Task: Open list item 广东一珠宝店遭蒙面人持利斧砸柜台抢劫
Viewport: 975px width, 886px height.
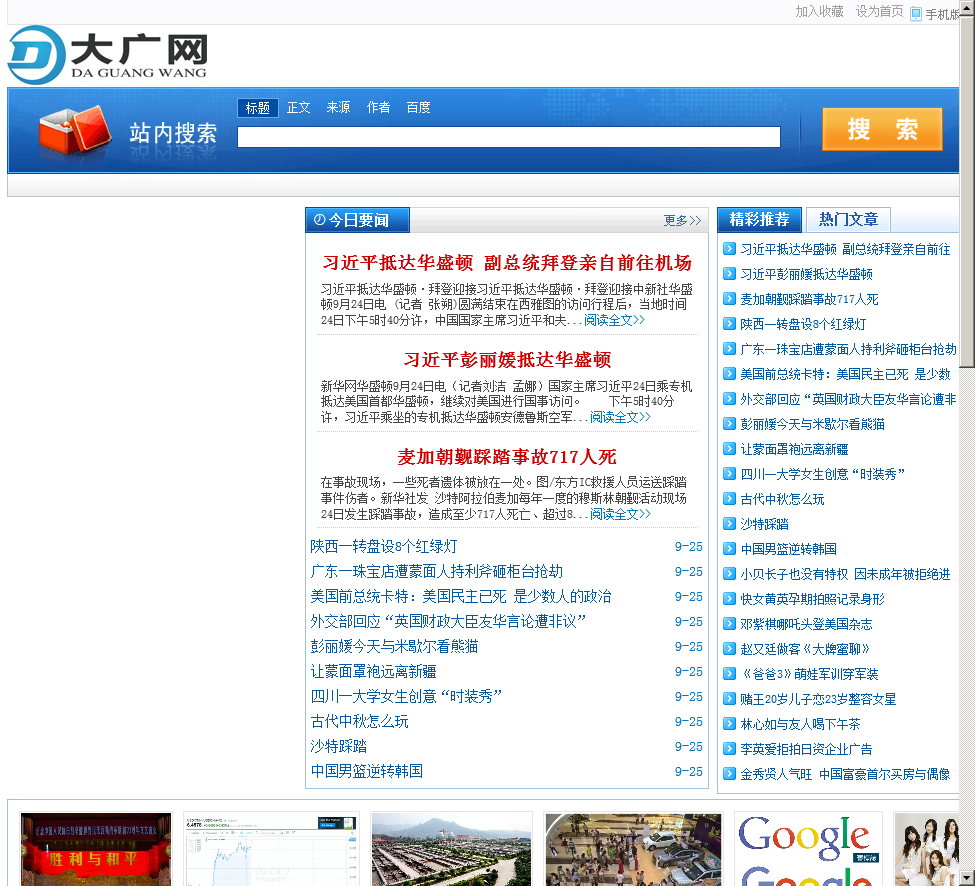Action: point(437,571)
